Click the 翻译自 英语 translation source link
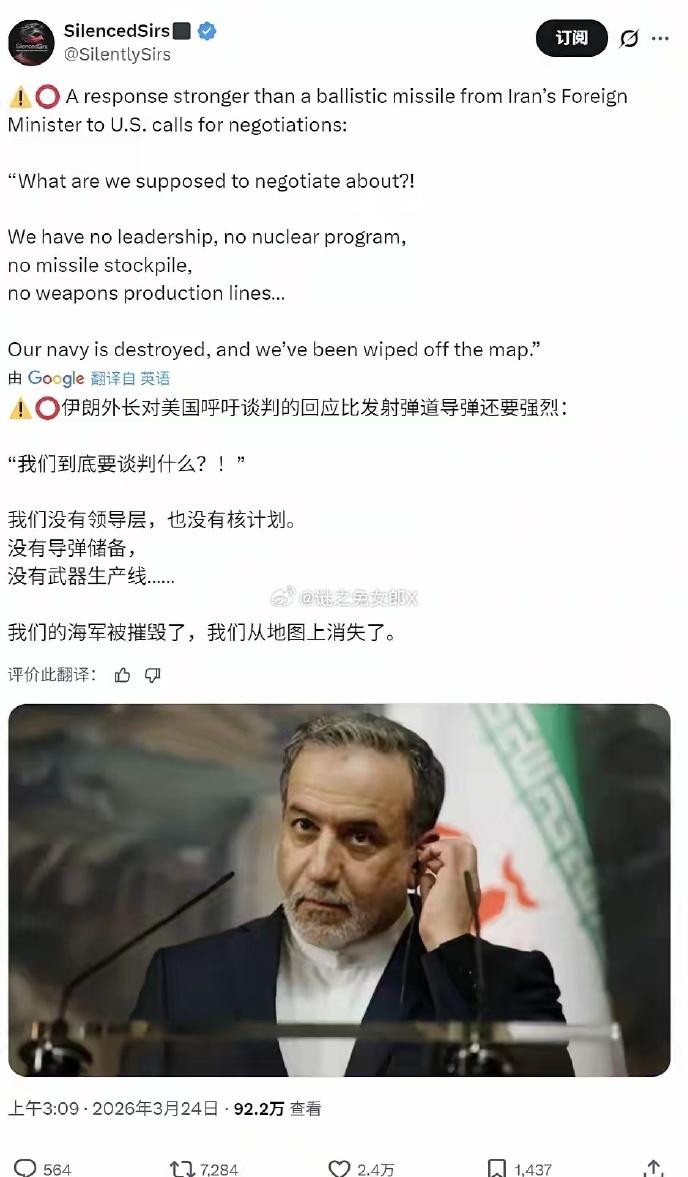Viewport: 688px width, 1177px height. click(x=131, y=378)
